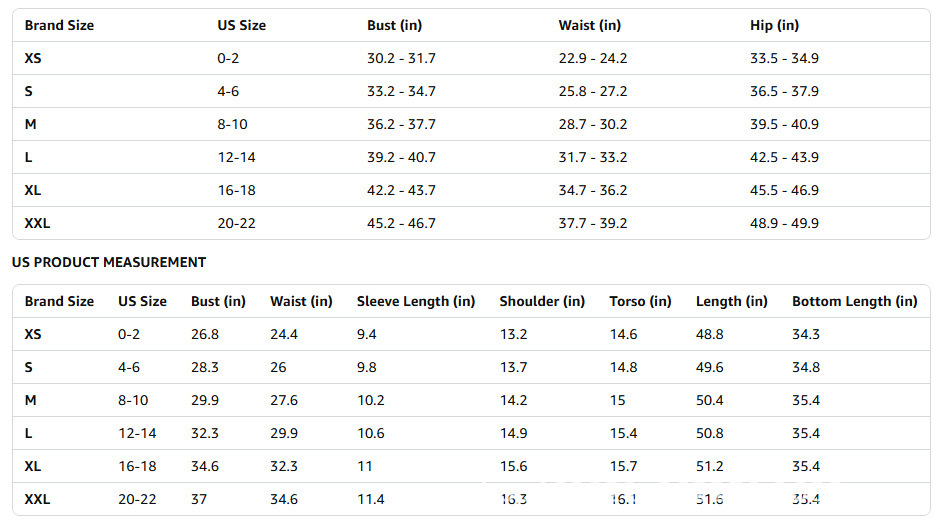Screen dimensions: 940x529
Task: Select the XL hip range 45.5 - 46.9
Action: (x=784, y=191)
